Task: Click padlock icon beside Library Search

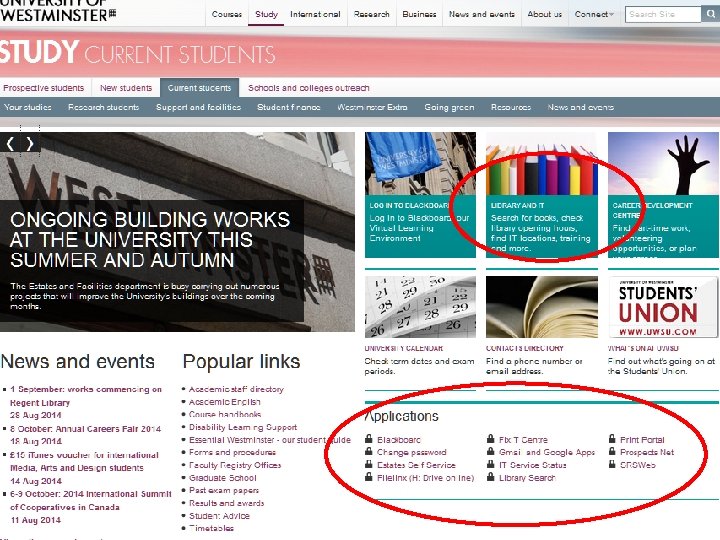Action: [490, 477]
